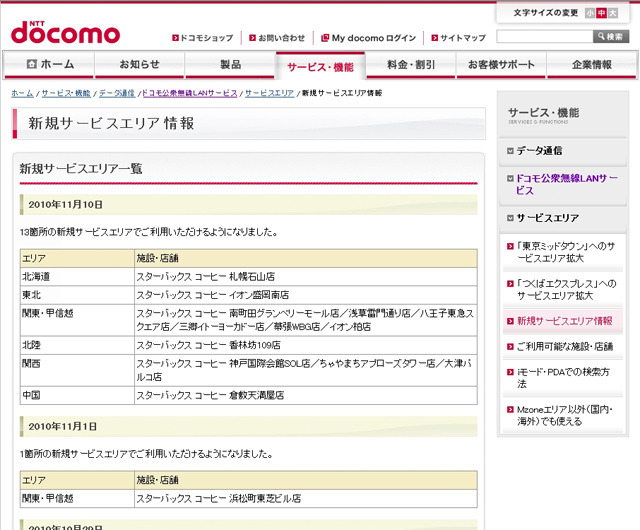Viewport: 640px width, 530px height.
Task: Click arrow icon beside お問い合わせ
Action: click(x=253, y=38)
